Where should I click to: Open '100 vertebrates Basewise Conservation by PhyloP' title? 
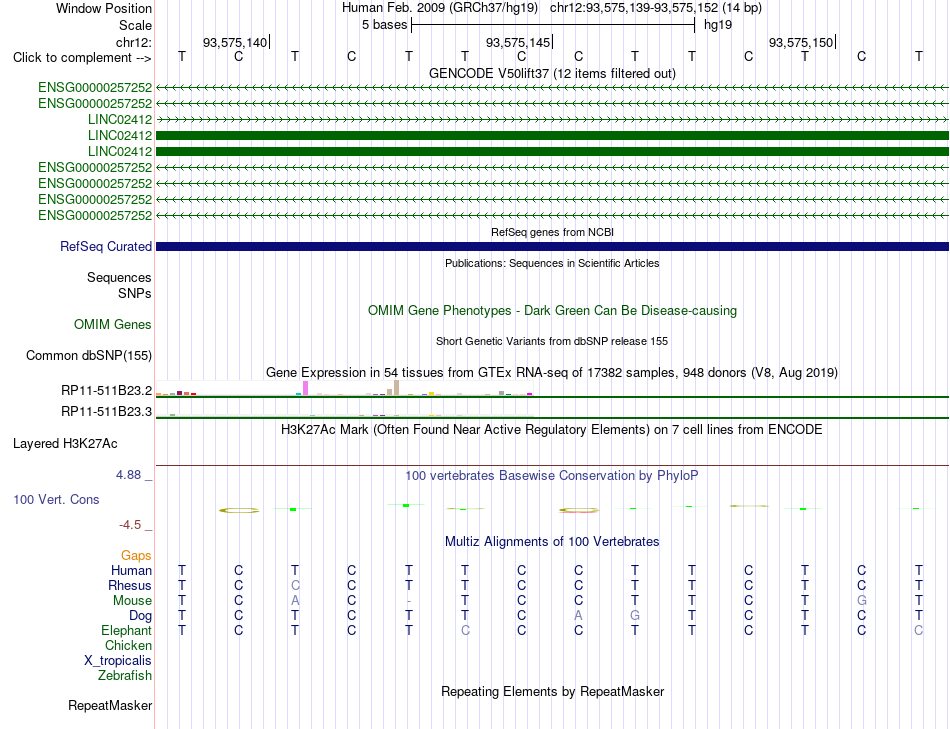click(552, 476)
